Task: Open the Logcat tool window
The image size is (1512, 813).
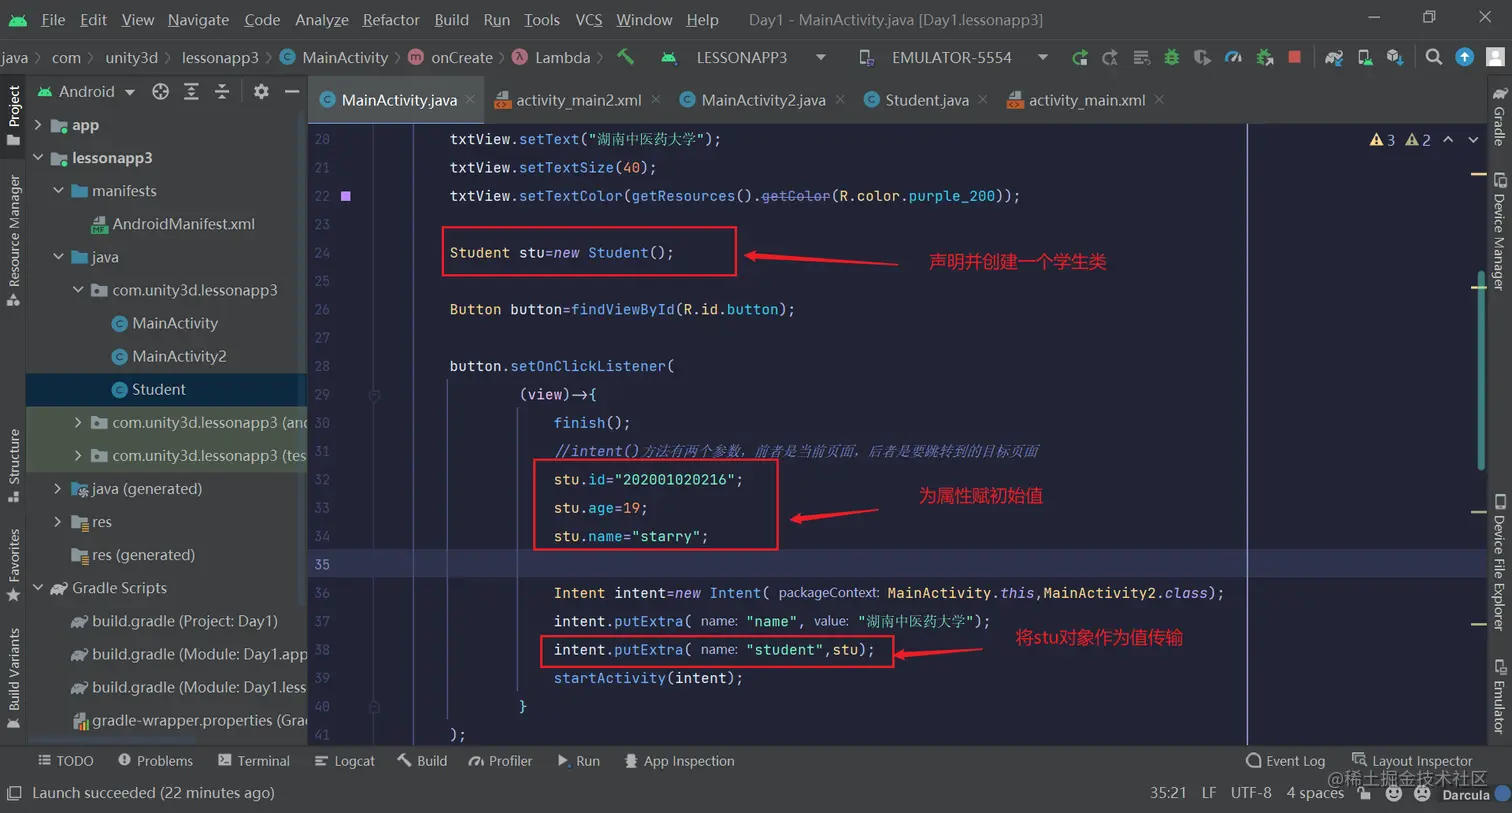Action: point(345,761)
